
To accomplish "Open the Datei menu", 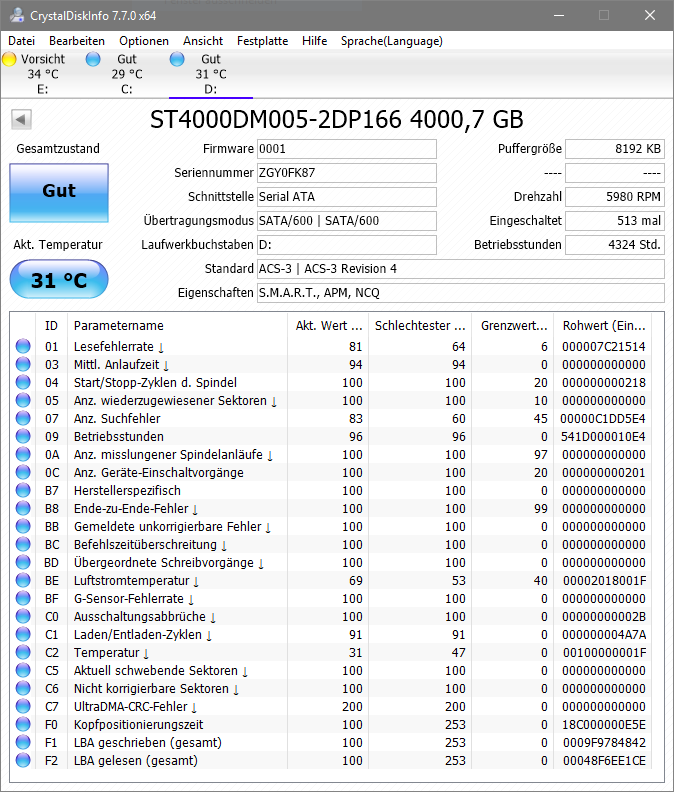I will tap(22, 41).
